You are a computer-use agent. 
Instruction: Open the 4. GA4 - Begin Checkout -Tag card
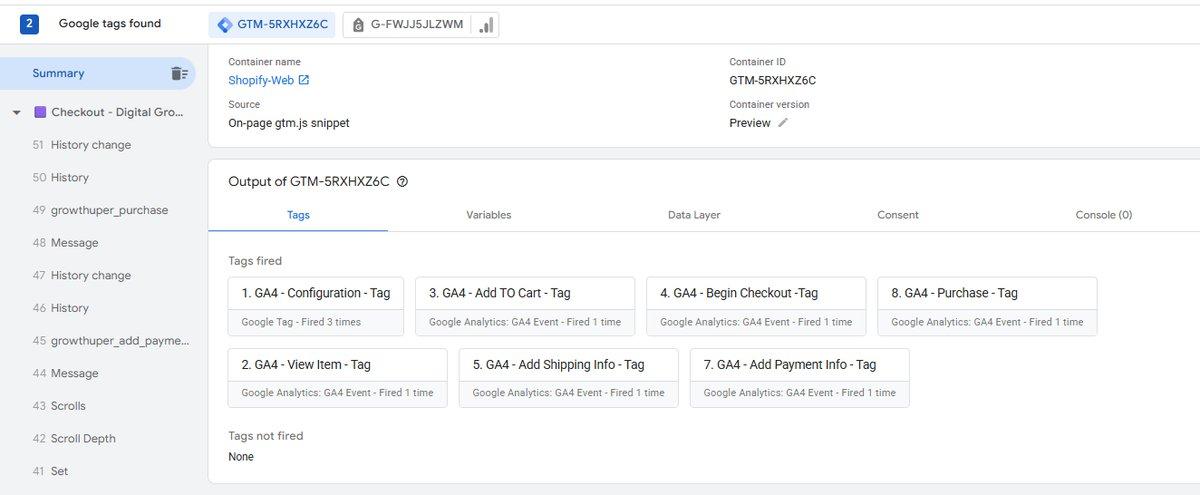(756, 306)
